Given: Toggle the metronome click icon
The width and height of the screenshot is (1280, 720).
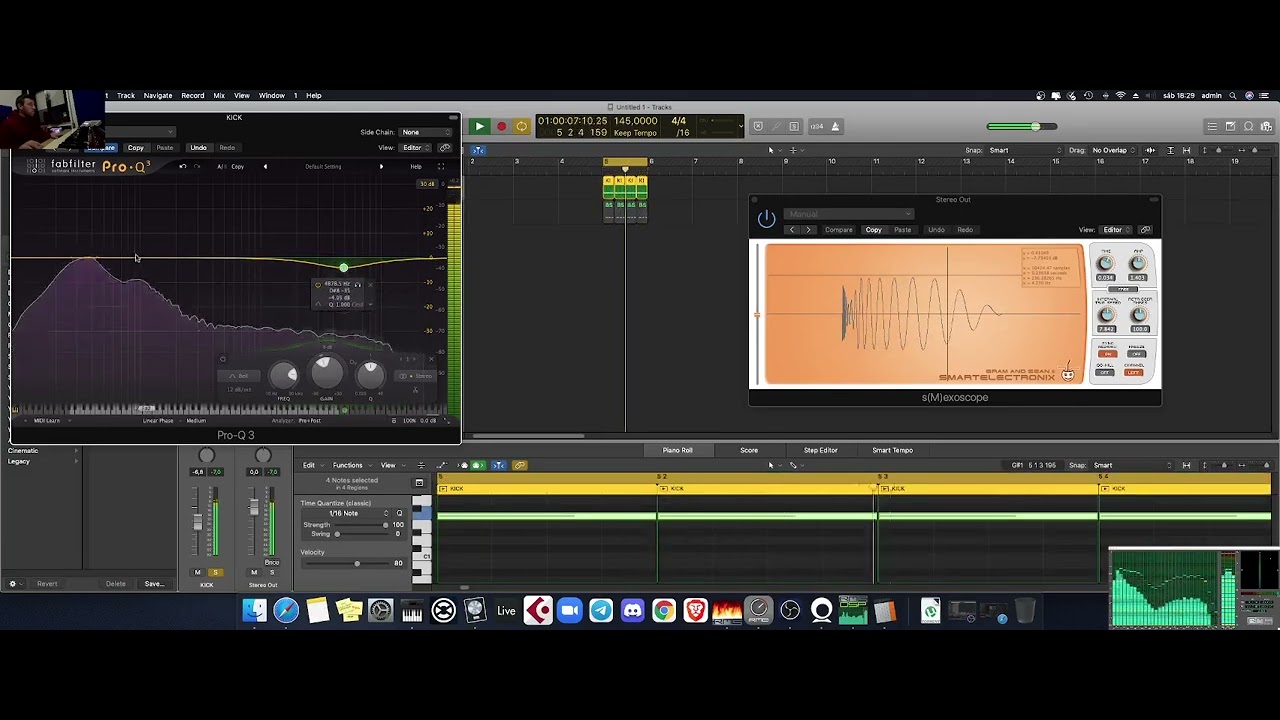Looking at the screenshot, I should point(835,126).
